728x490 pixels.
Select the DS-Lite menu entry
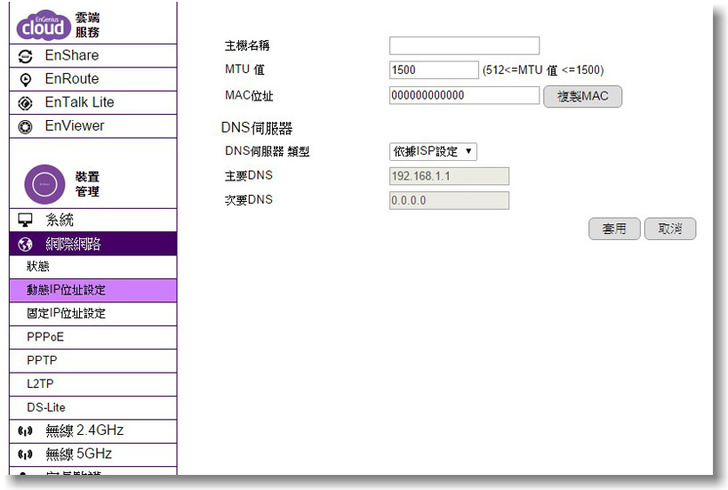point(46,408)
